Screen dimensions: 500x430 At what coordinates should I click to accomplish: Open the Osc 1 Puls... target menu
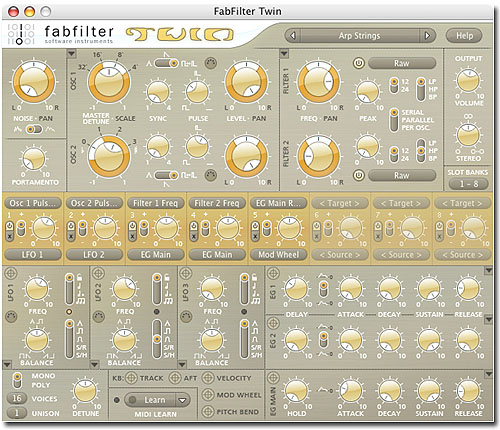pos(33,203)
